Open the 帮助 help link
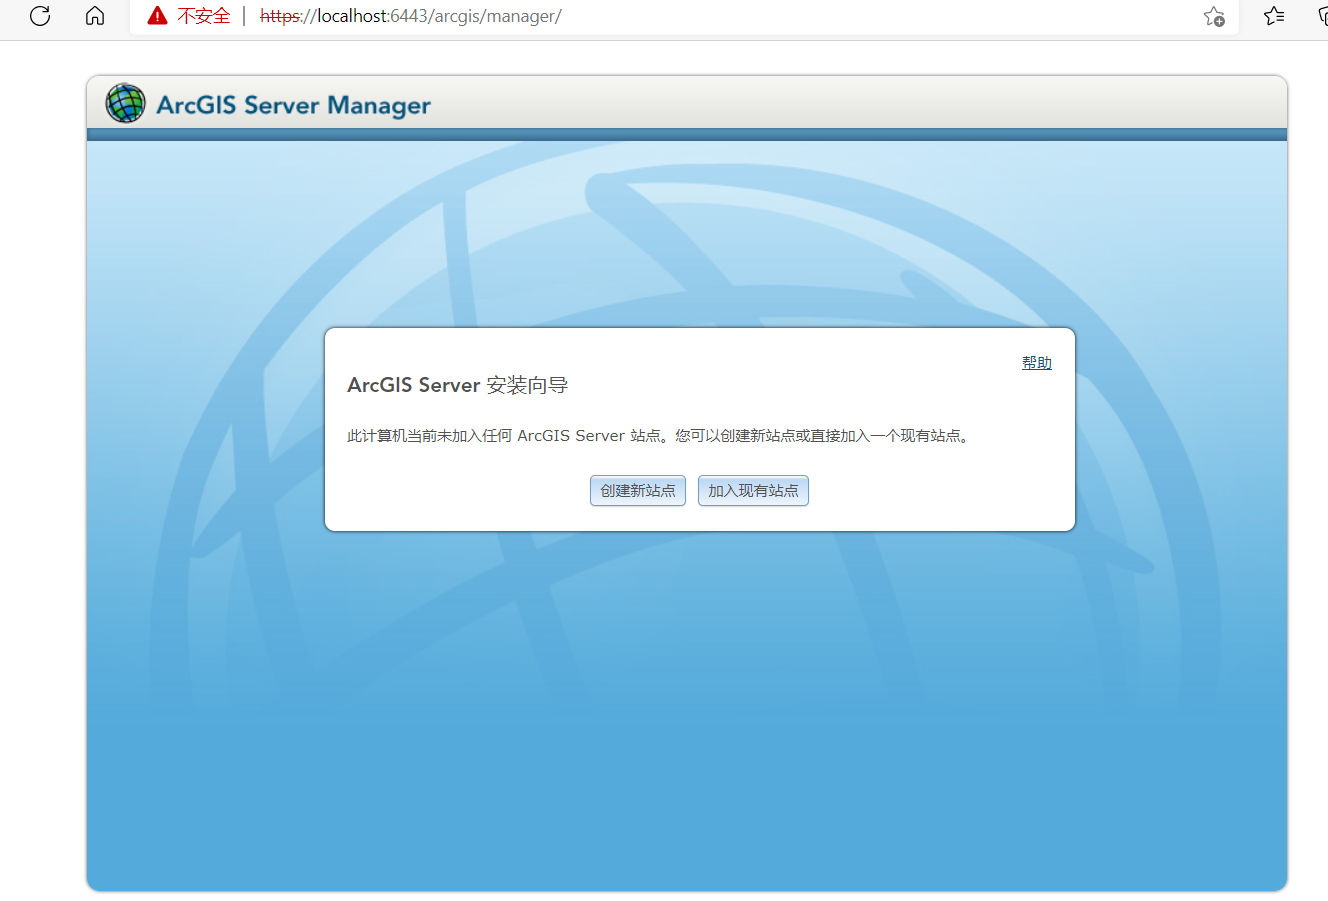 pyautogui.click(x=1036, y=363)
